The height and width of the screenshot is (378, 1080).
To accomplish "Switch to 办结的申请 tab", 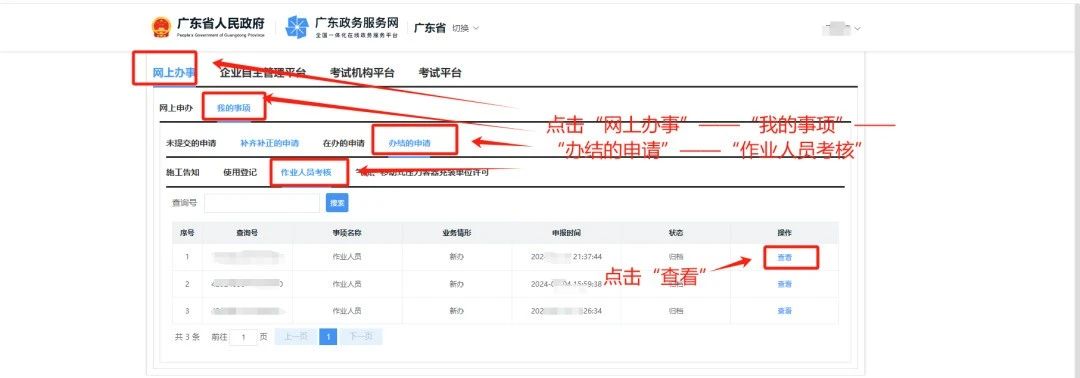I will tap(409, 143).
